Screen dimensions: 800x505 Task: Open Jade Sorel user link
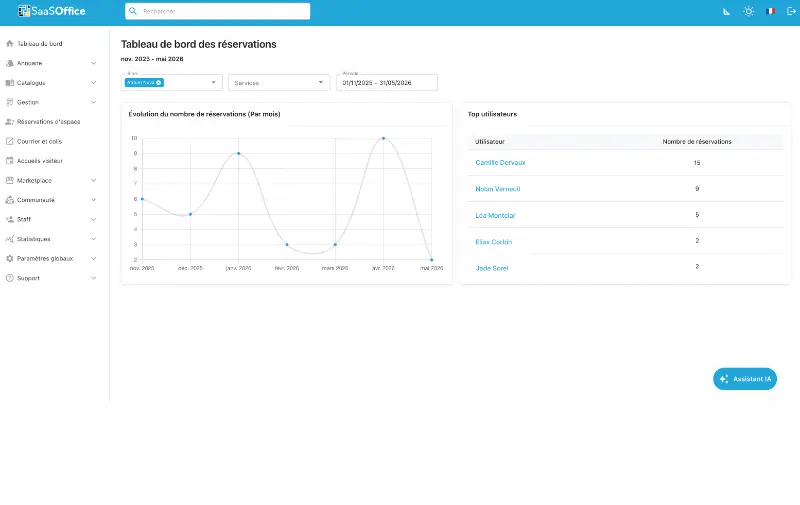coord(491,268)
